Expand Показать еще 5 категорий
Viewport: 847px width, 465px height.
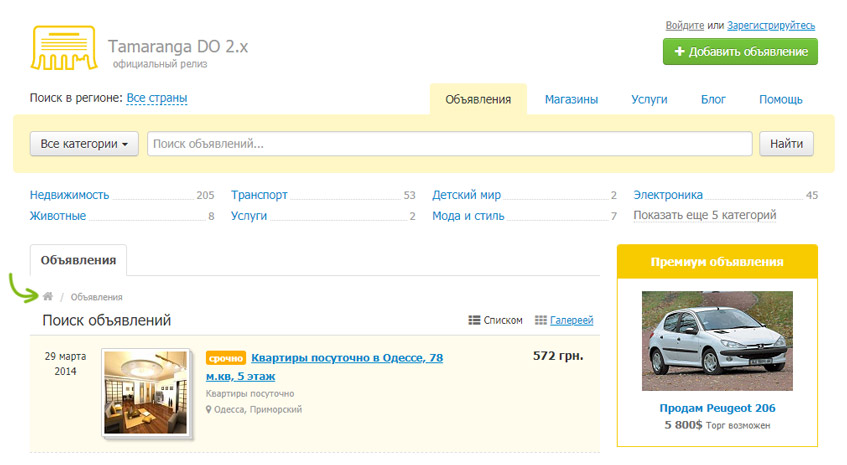[x=704, y=215]
